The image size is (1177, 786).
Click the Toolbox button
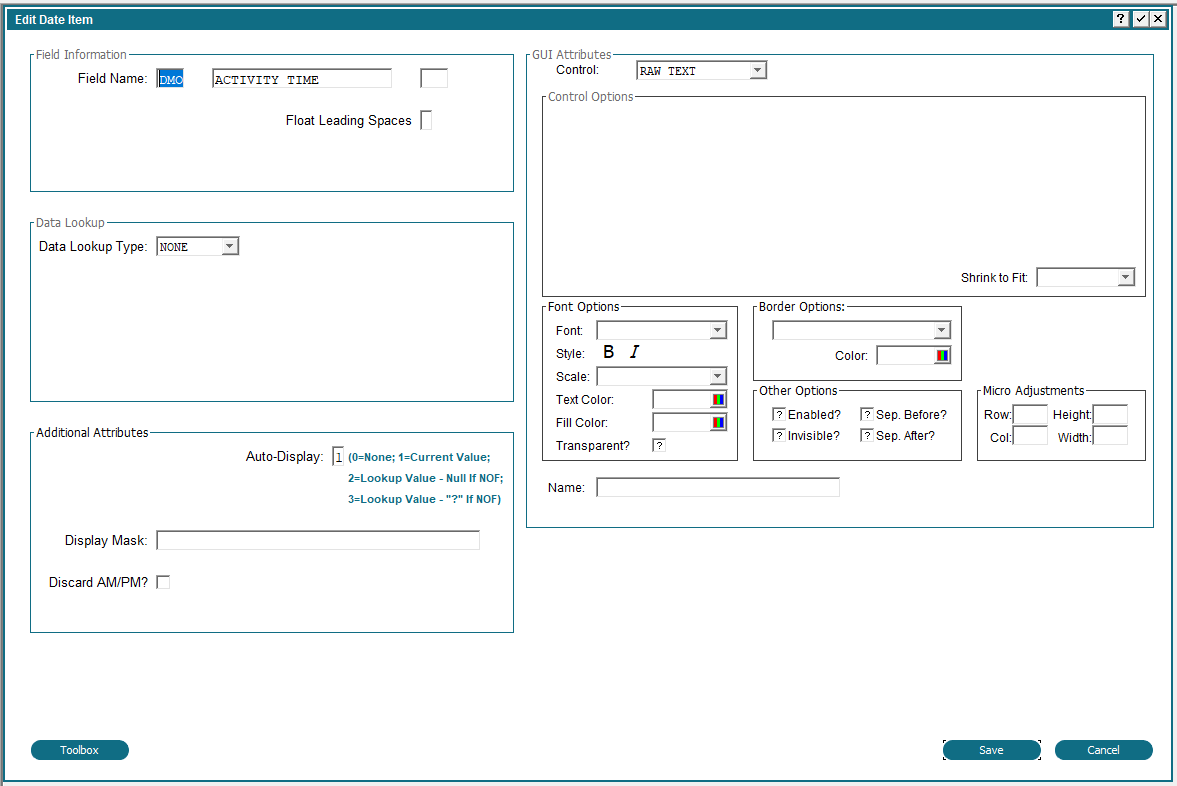pyautogui.click(x=80, y=750)
